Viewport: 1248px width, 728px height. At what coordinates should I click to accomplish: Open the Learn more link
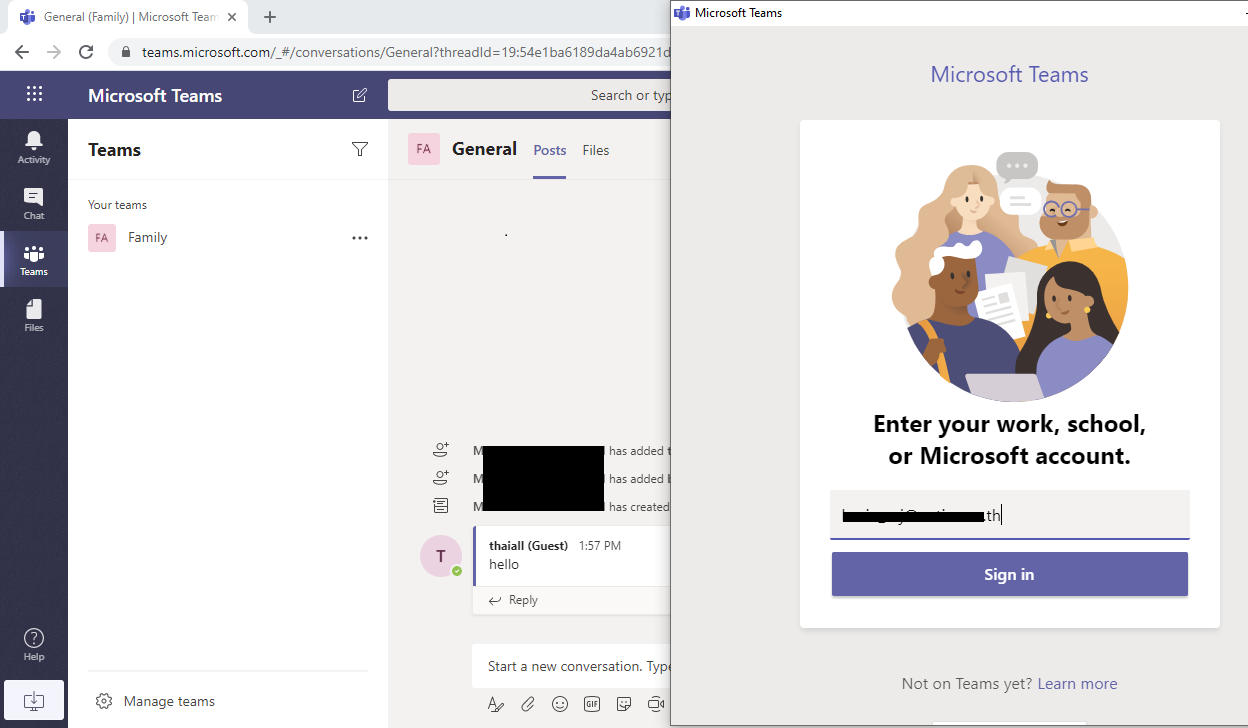coord(1077,684)
